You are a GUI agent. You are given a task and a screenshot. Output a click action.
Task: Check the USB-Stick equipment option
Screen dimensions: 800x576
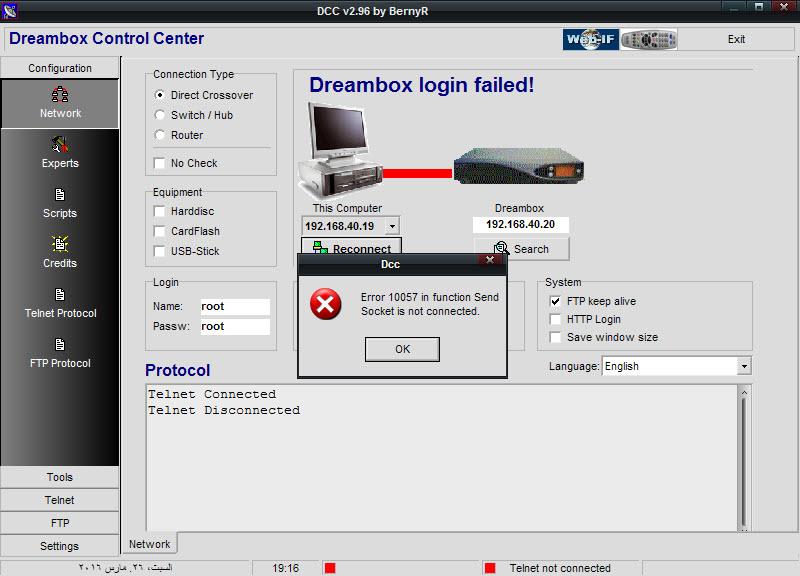pyautogui.click(x=160, y=251)
